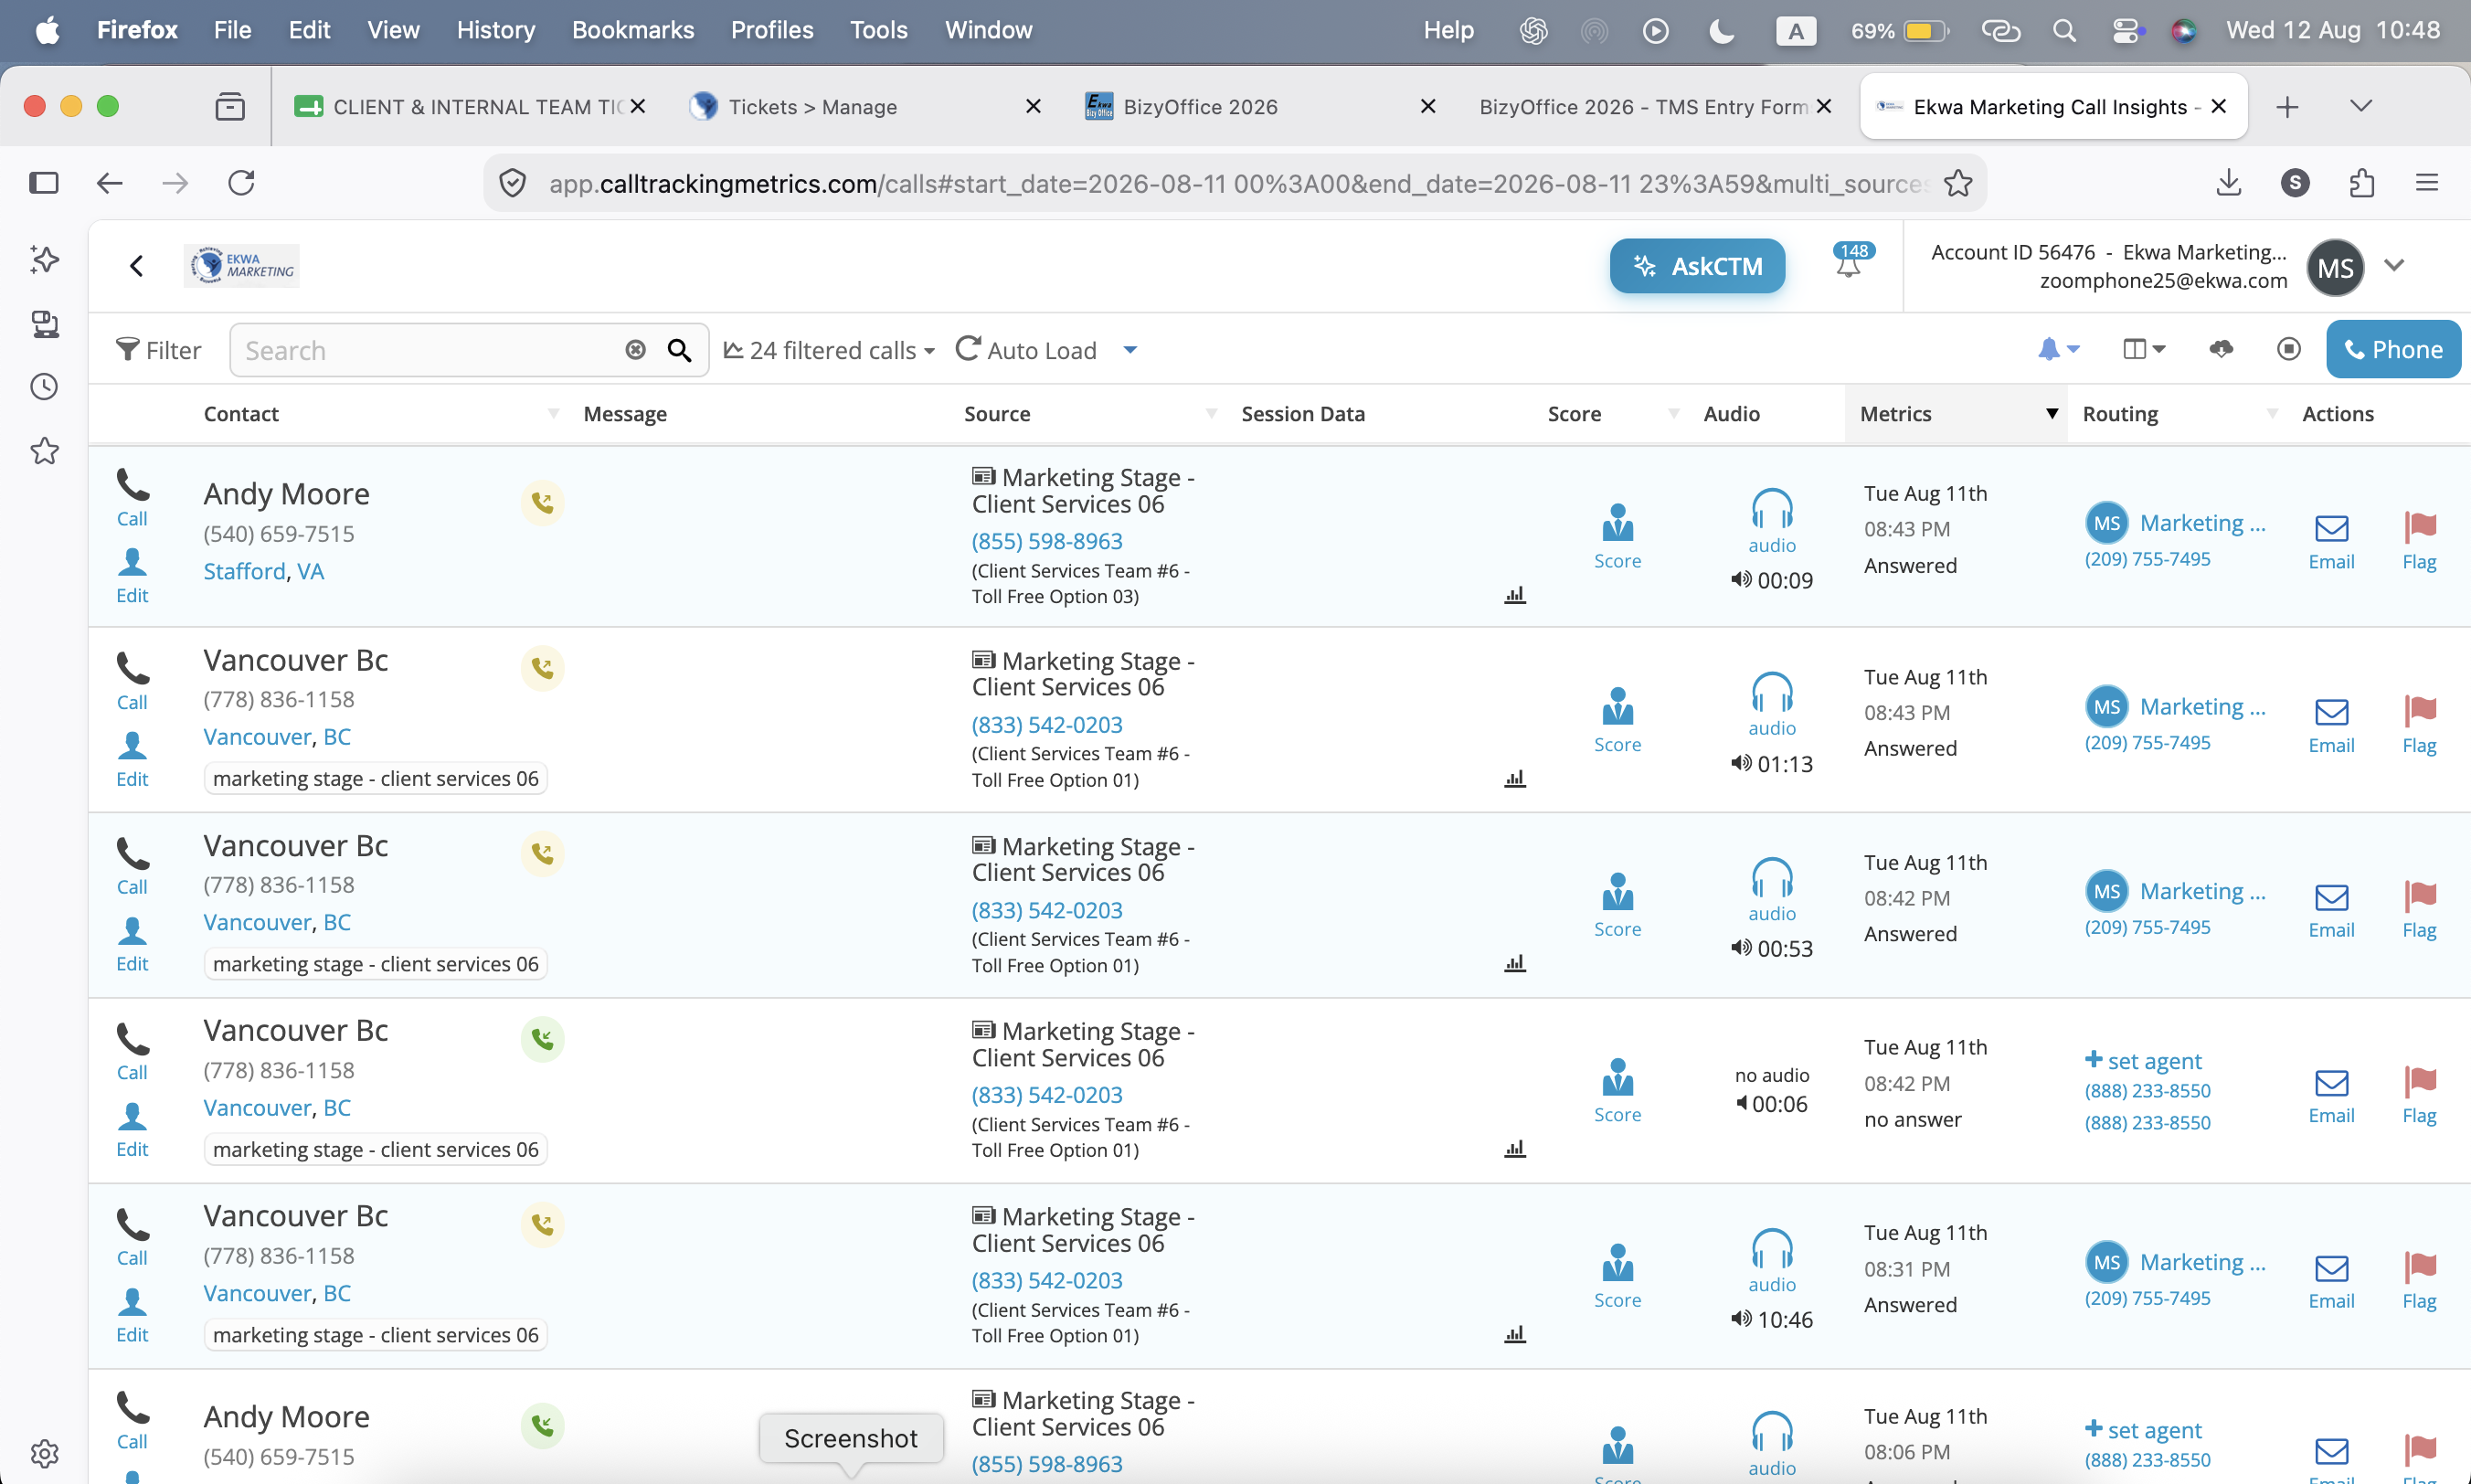The height and width of the screenshot is (1484, 2471).
Task: Score the Andy Moore 08:43 PM call
Action: 1617,537
